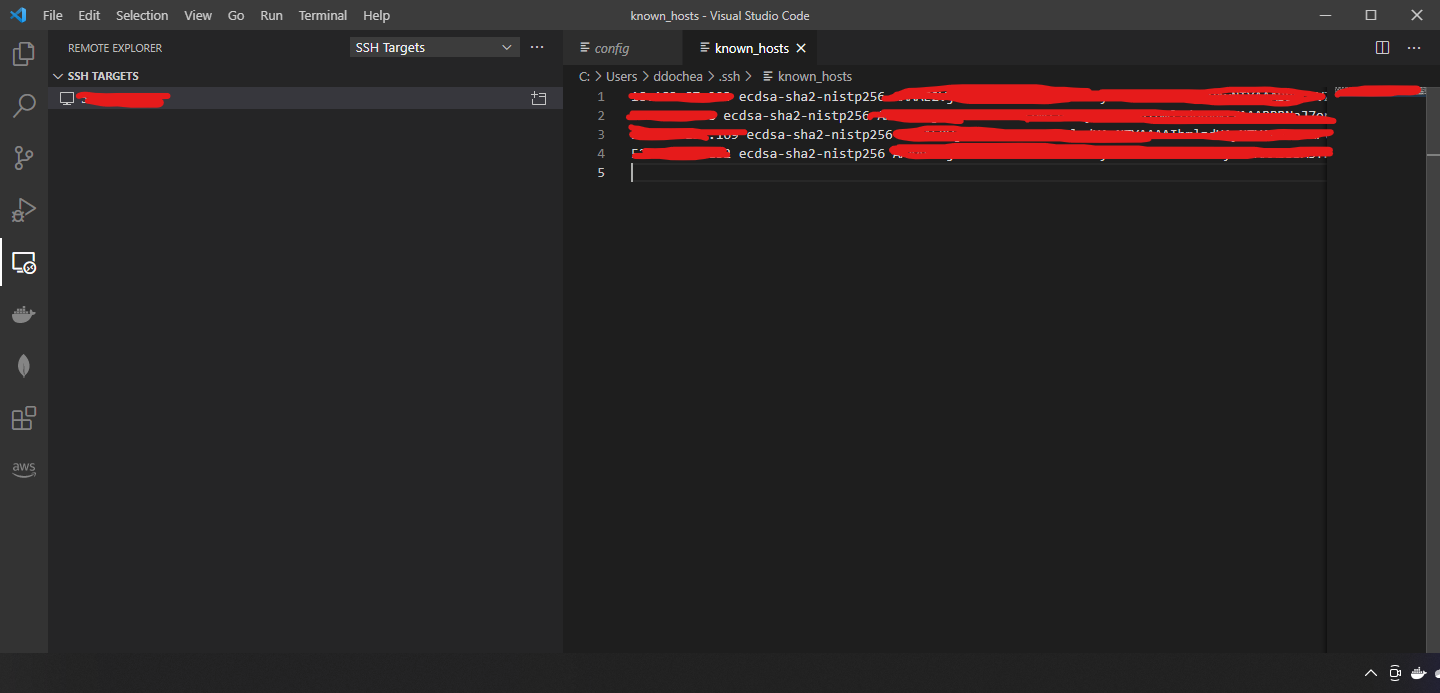This screenshot has height=693, width=1440.
Task: Click line number 1 in gutter
Action: click(601, 97)
